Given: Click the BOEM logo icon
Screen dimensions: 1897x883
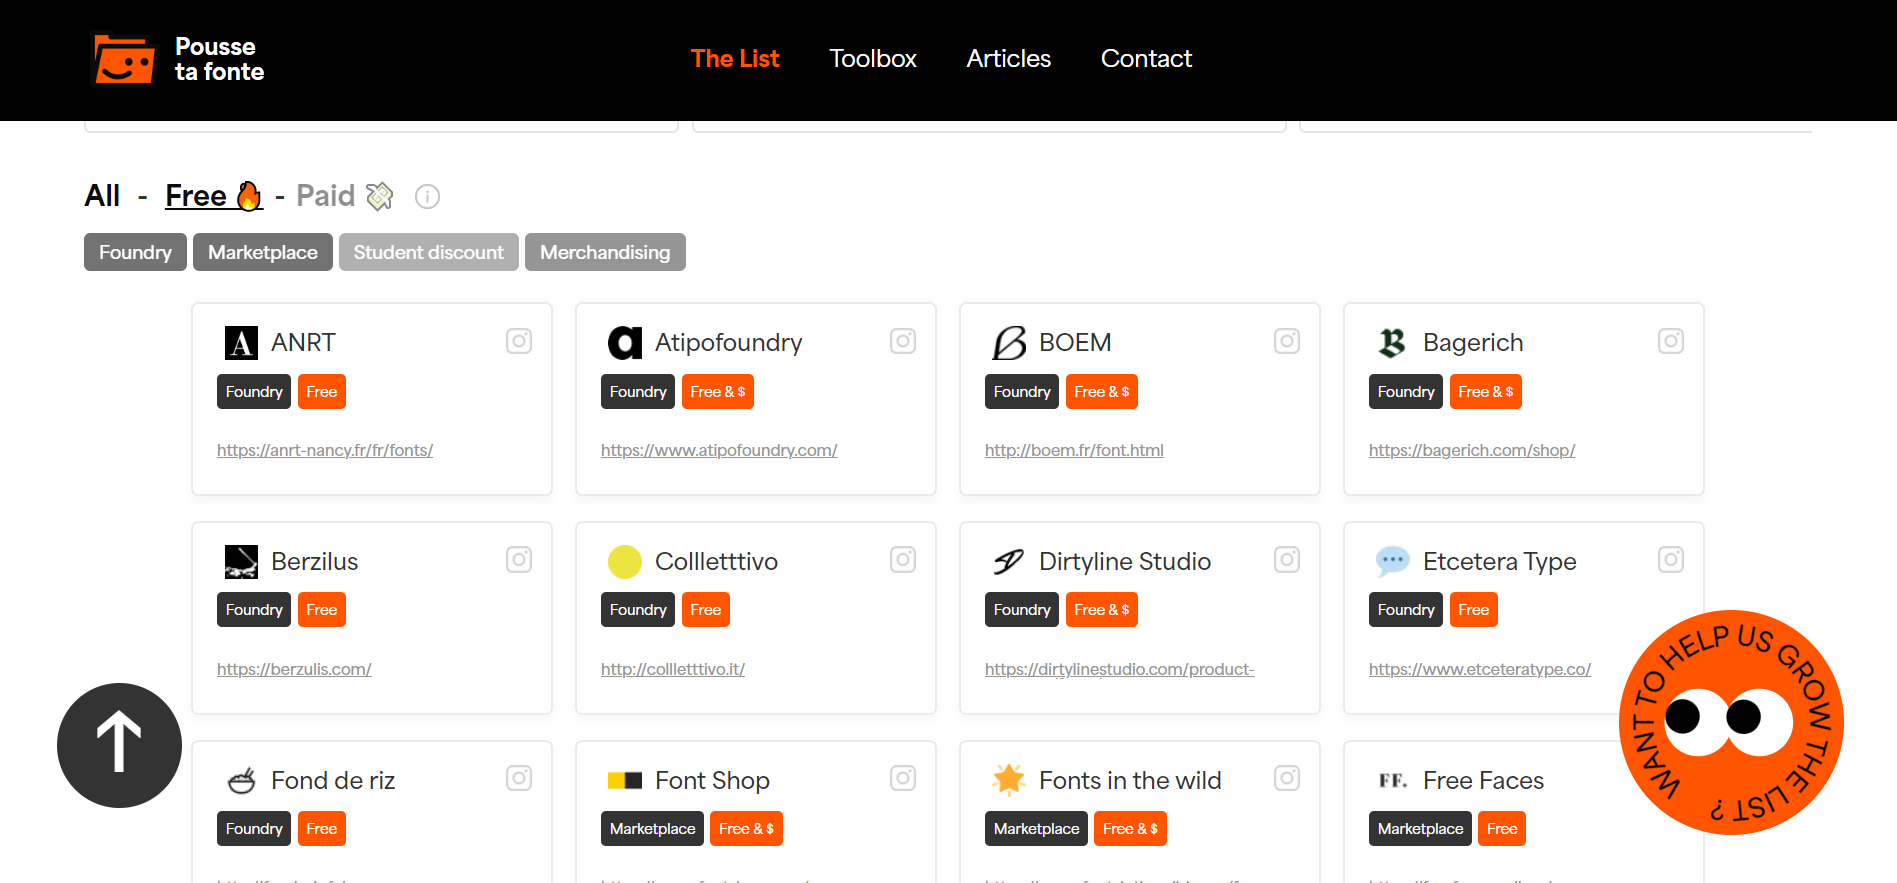Looking at the screenshot, I should pyautogui.click(x=1009, y=343).
